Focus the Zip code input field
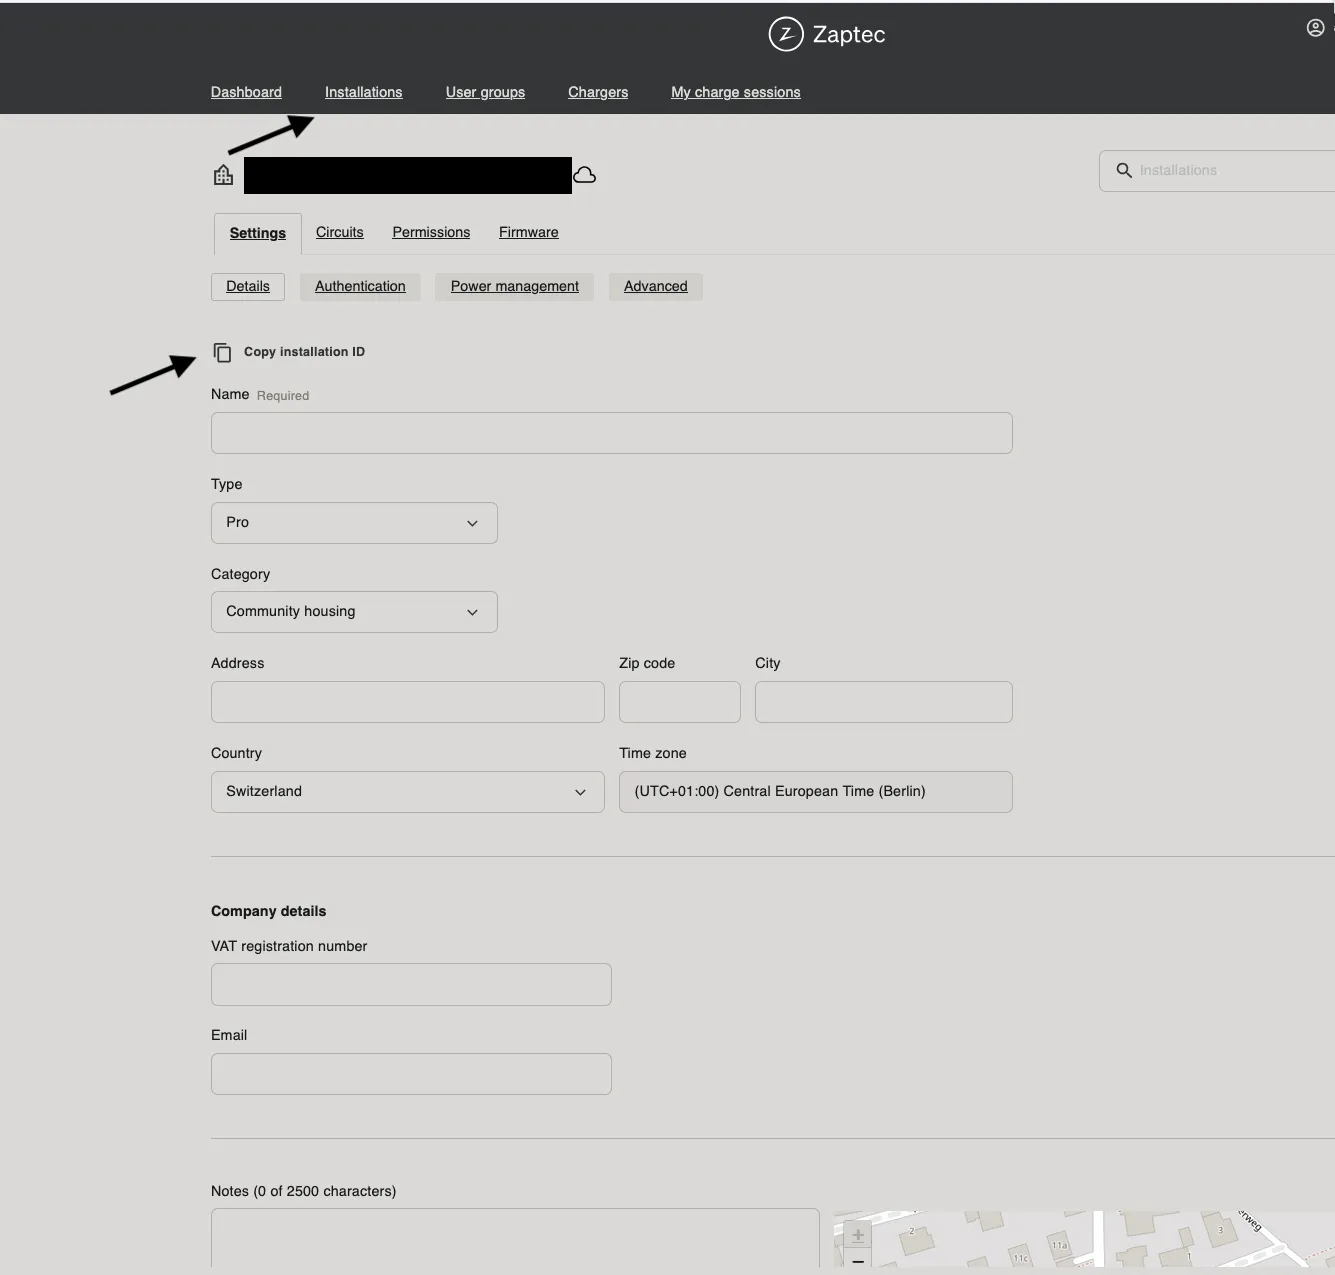The width and height of the screenshot is (1335, 1275). click(680, 702)
